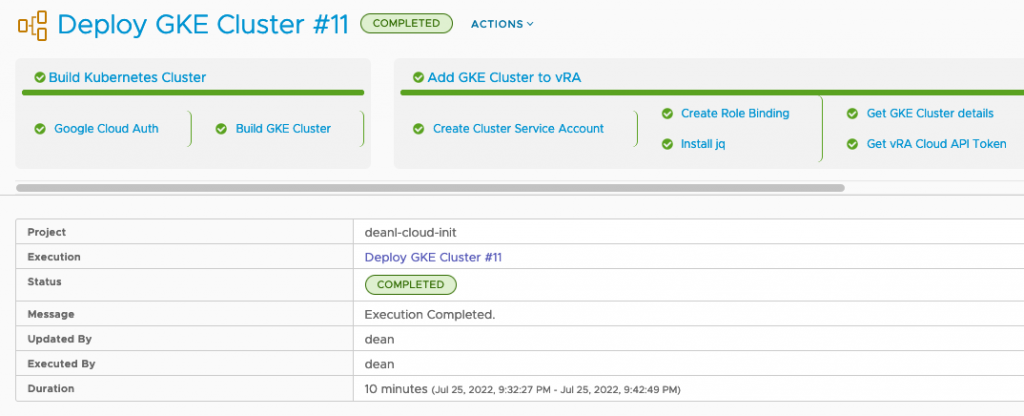The width and height of the screenshot is (1024, 416).
Task: Click check icon next to Get vRA Cloud API Token
Action: [852, 144]
